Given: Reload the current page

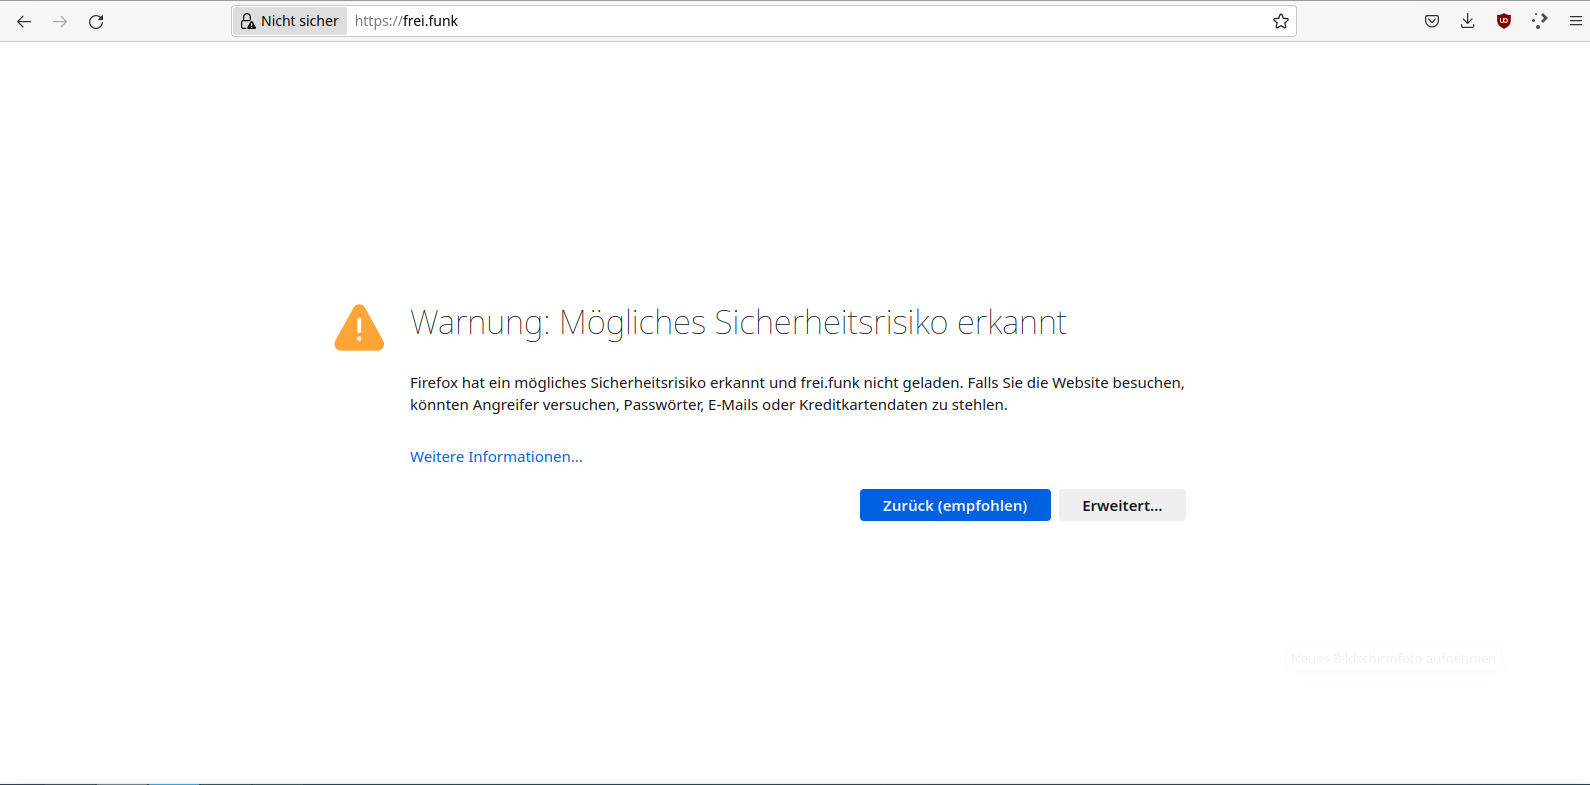Looking at the screenshot, I should [x=96, y=21].
